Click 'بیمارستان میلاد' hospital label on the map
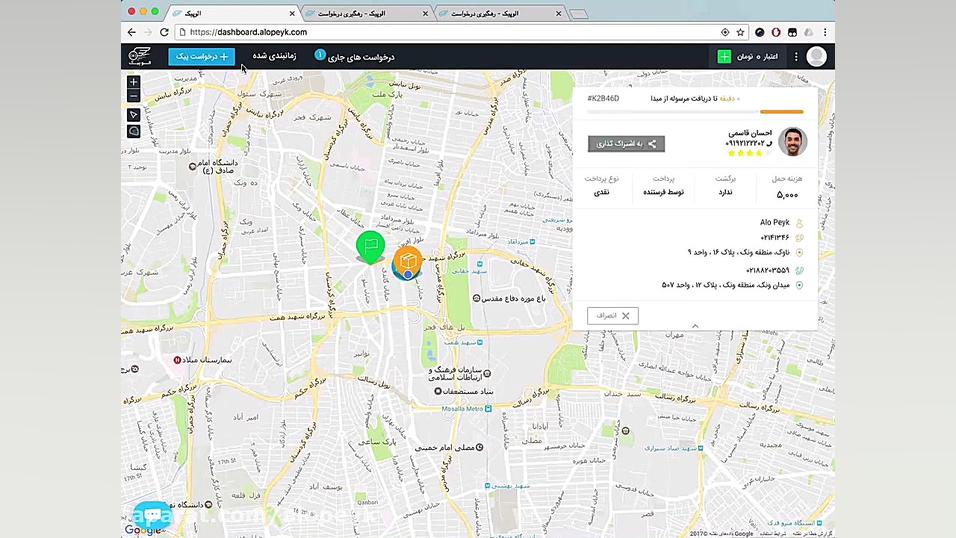The width and height of the screenshot is (956, 538). (x=207, y=360)
